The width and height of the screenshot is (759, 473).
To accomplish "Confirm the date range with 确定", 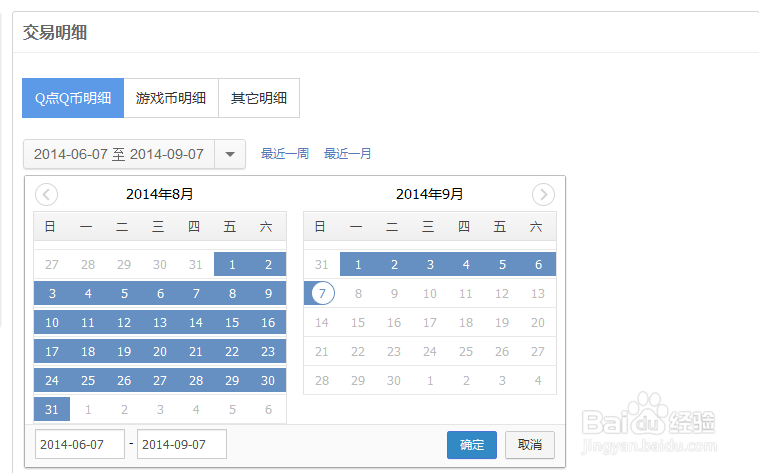I will (472, 445).
